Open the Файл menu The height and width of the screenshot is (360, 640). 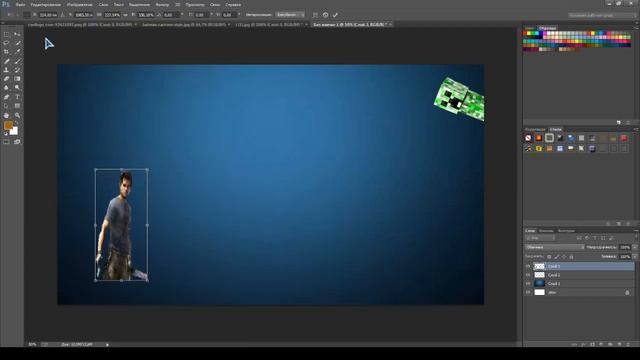tap(20, 5)
